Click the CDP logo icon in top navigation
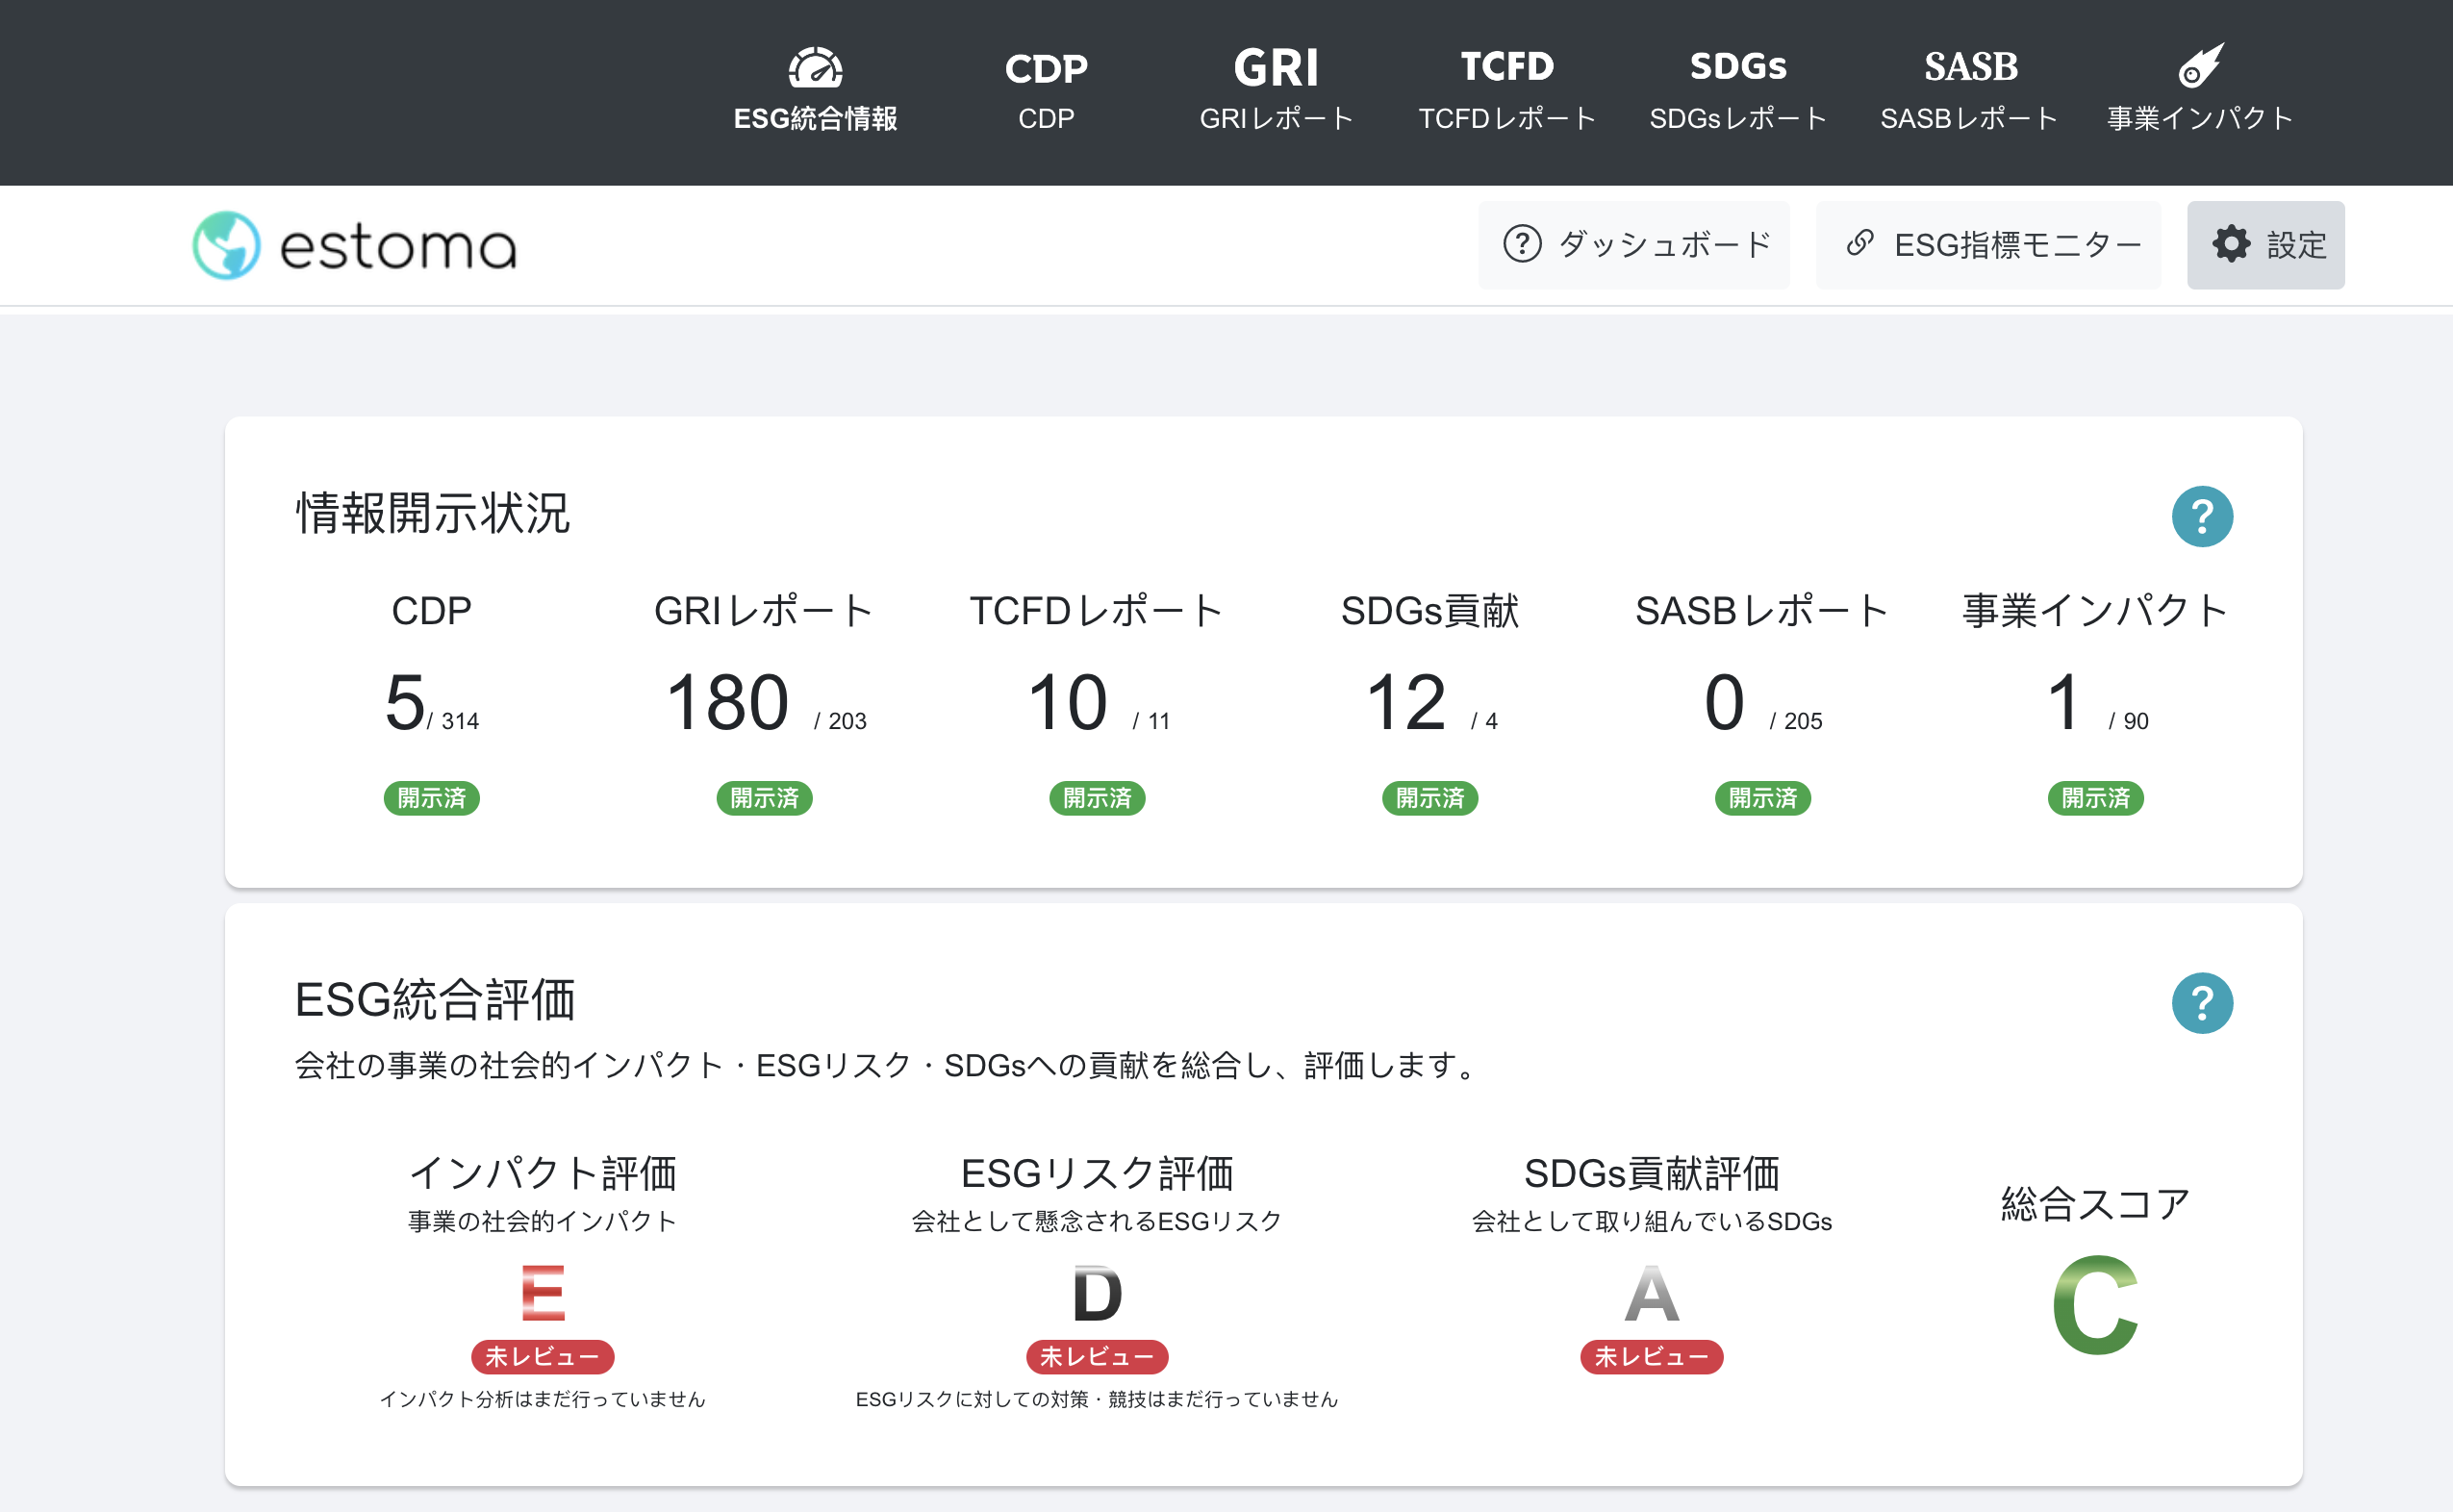 click(1045, 68)
